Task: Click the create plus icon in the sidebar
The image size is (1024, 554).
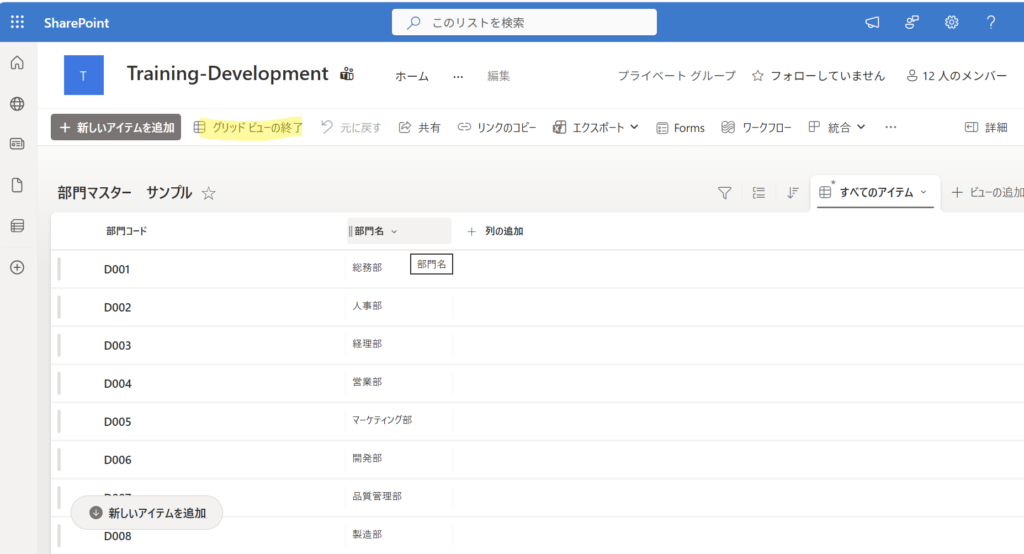Action: click(18, 267)
